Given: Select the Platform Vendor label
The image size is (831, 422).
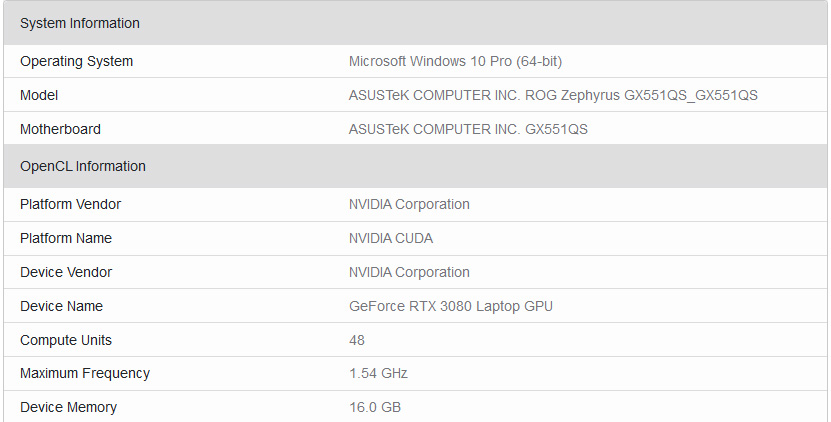Looking at the screenshot, I should 70,205.
